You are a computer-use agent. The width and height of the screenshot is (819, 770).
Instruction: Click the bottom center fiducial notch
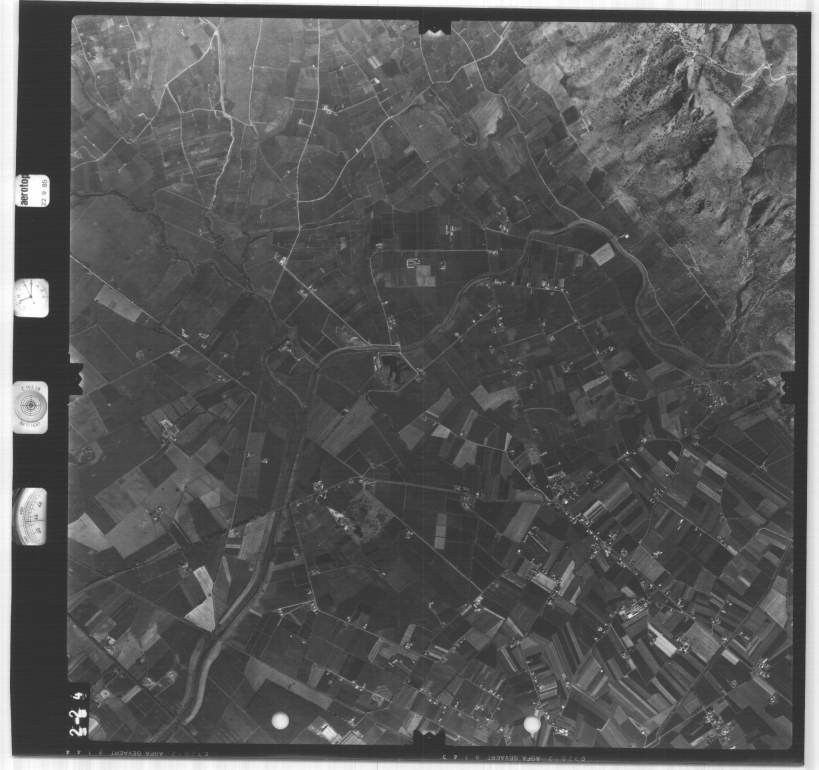click(x=428, y=740)
